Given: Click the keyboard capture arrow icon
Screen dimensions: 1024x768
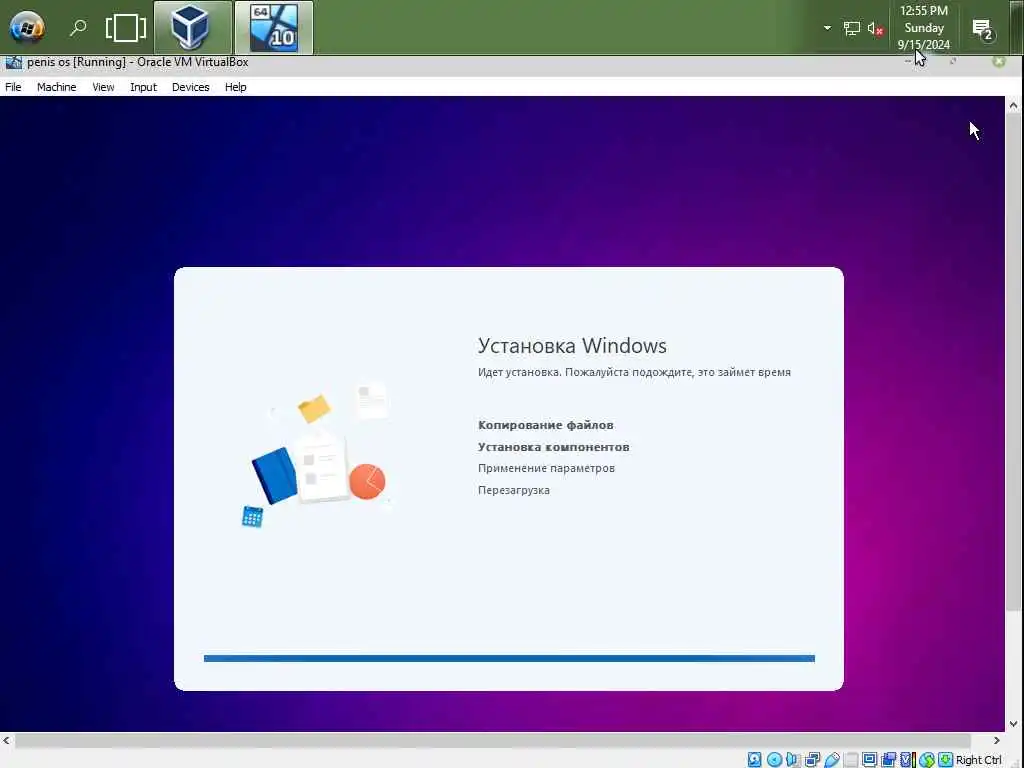Looking at the screenshot, I should point(945,760).
